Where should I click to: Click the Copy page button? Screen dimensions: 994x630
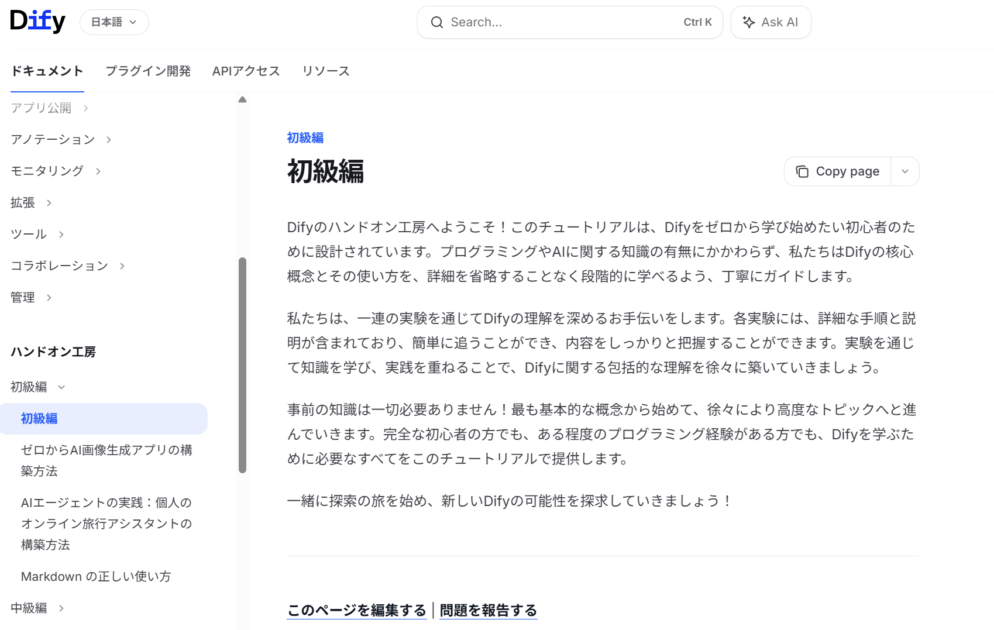click(x=837, y=172)
